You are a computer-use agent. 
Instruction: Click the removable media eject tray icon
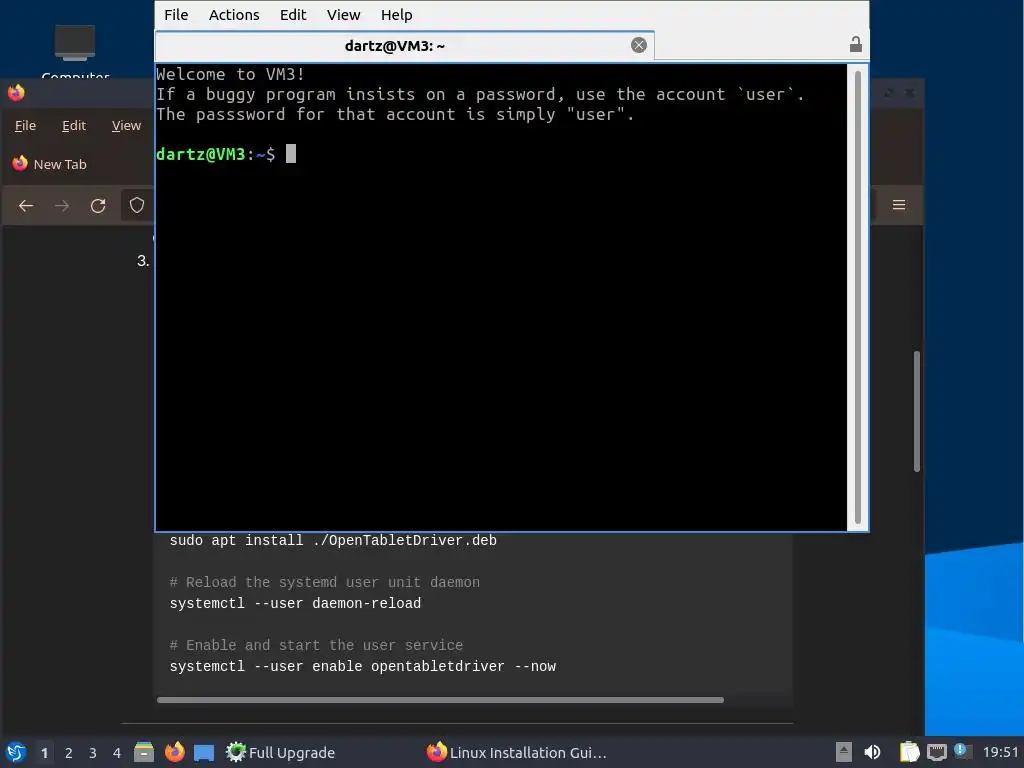tap(844, 752)
